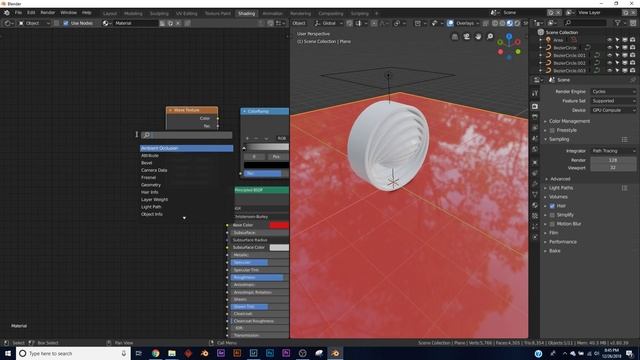Open the File menu
The image size is (640, 360).
[18, 13]
